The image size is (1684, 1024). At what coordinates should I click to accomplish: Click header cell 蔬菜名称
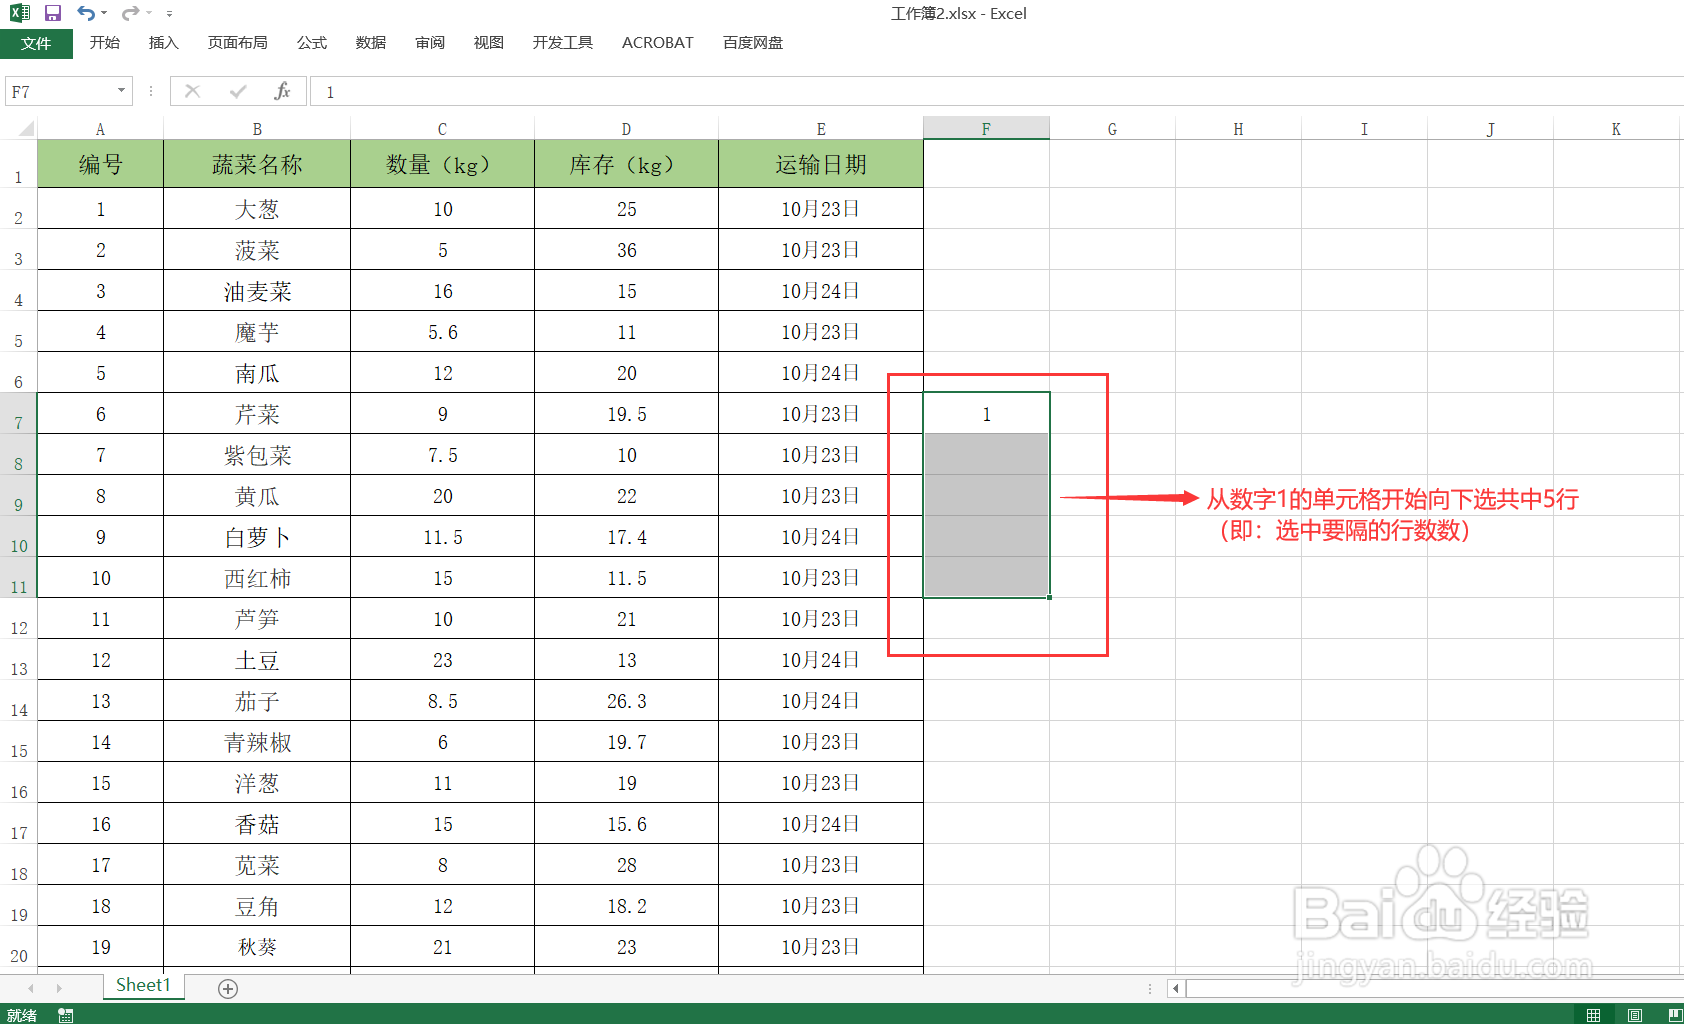[x=257, y=164]
